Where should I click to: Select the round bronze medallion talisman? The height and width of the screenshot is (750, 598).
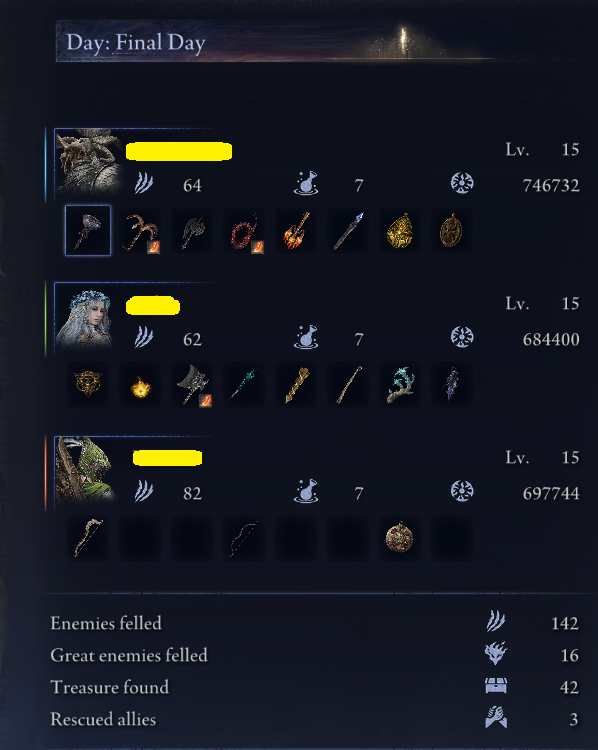point(451,231)
